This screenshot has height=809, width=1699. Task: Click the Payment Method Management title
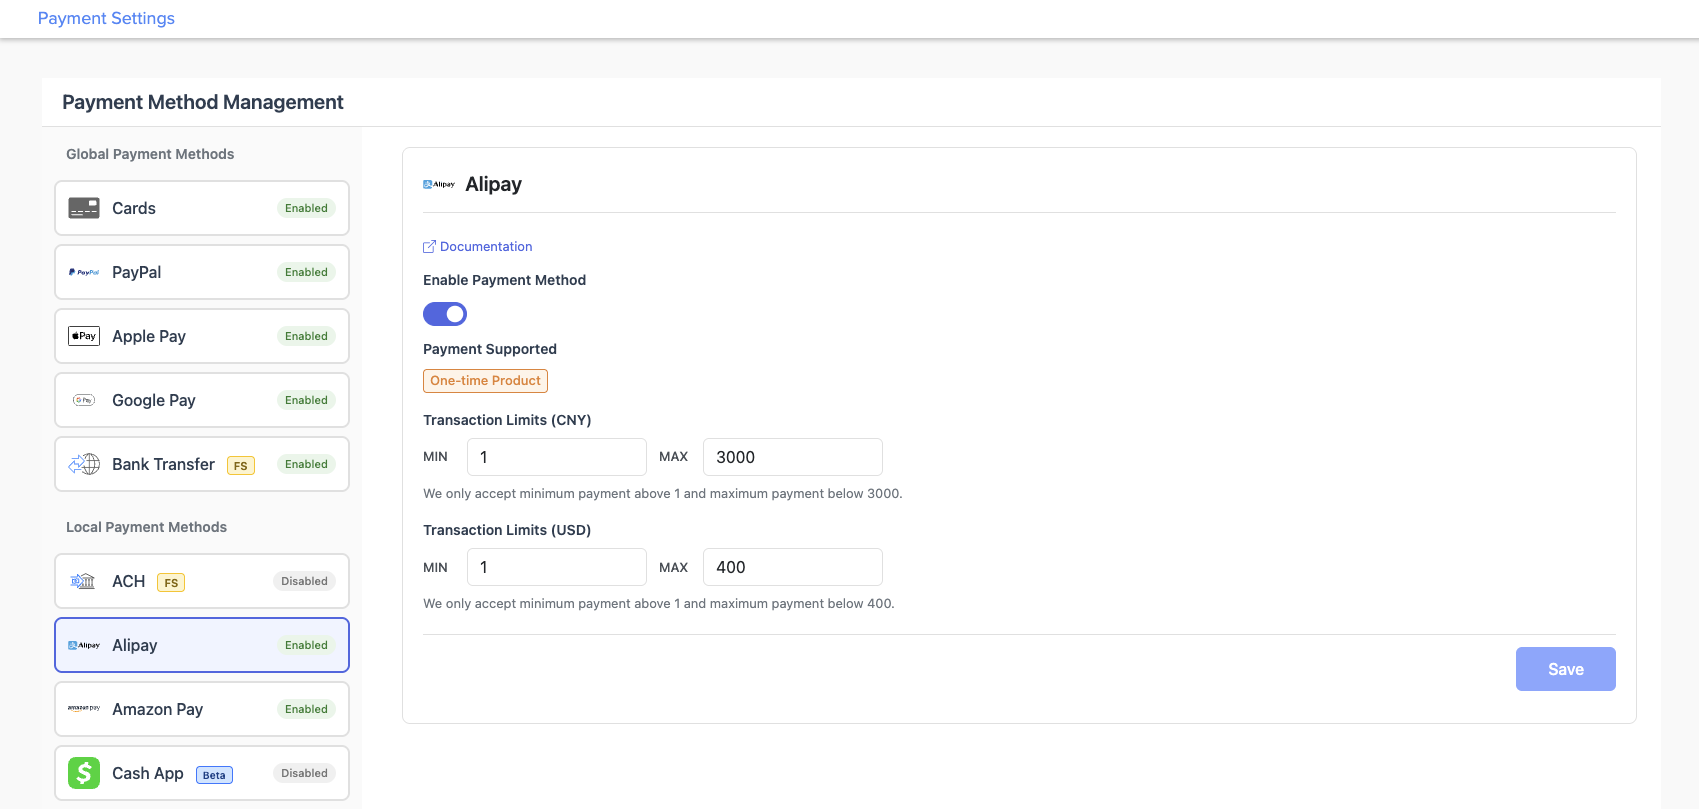point(203,102)
